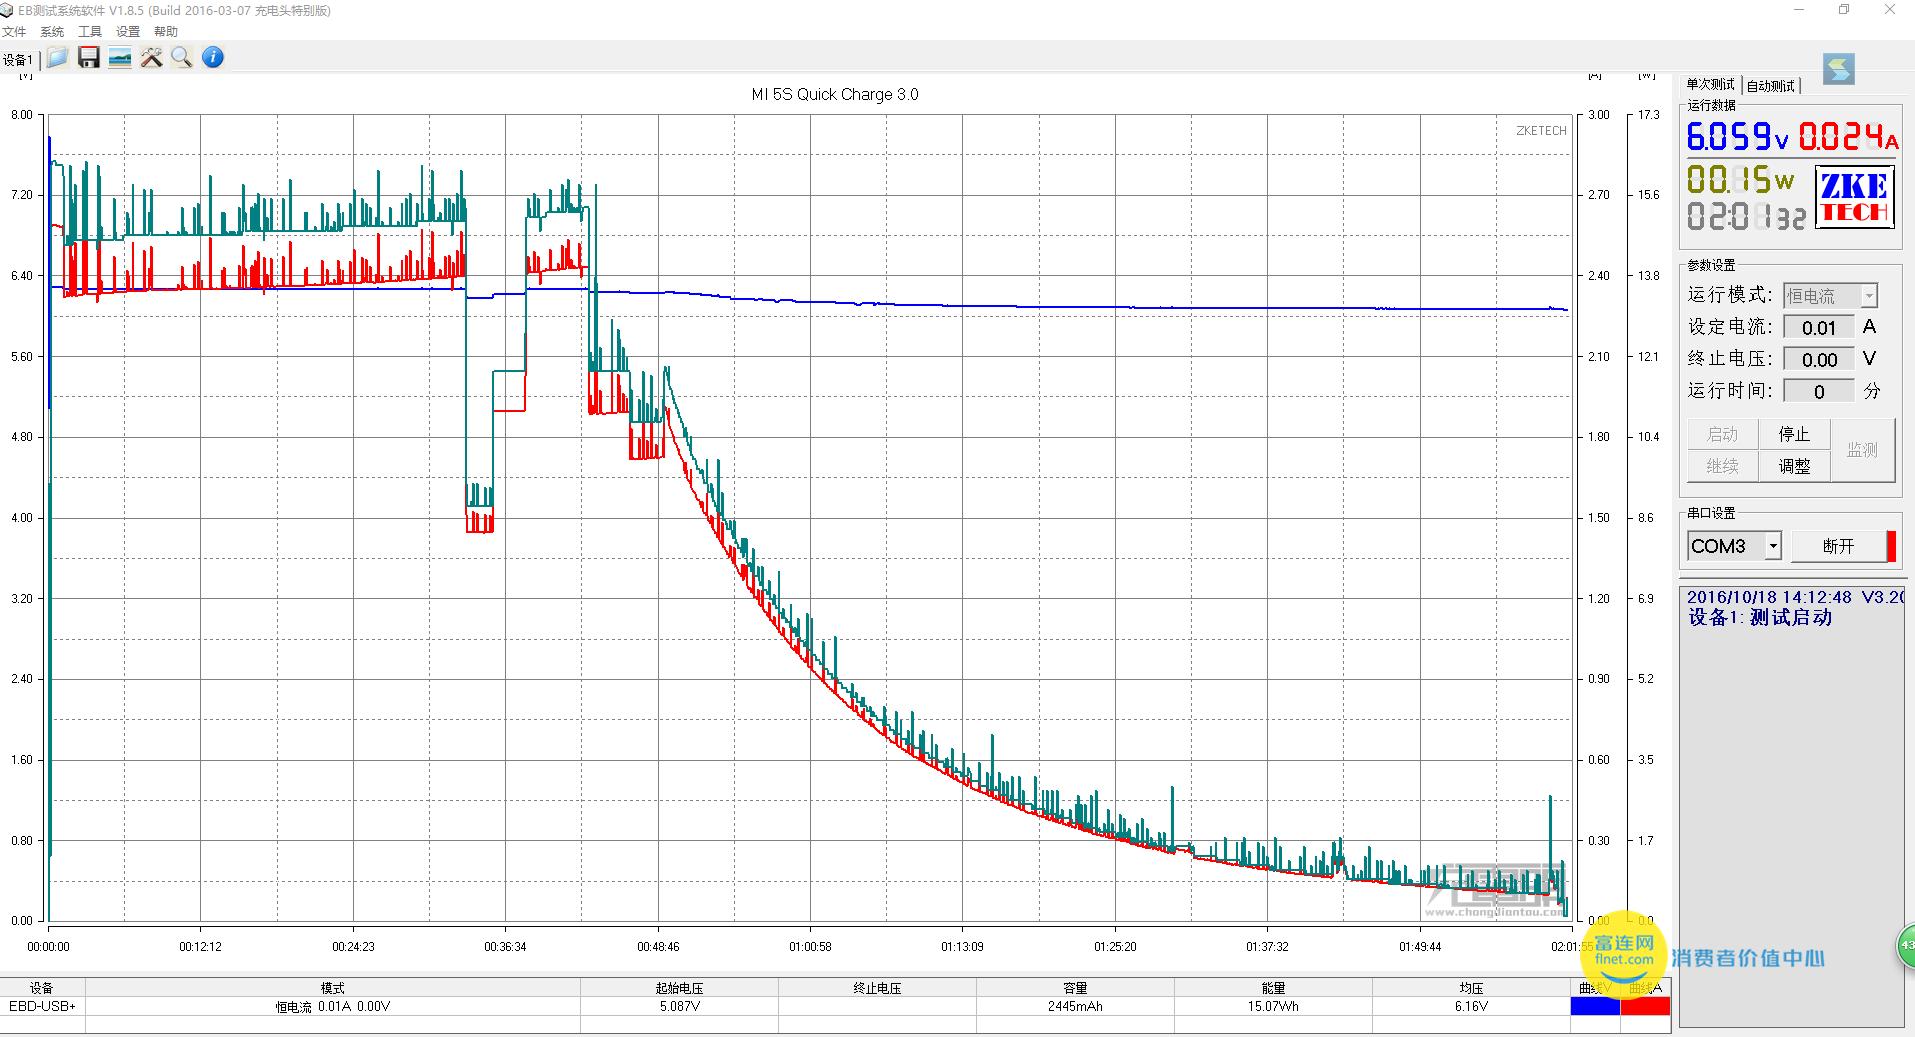Click the 断开 disconnect button
1915x1037 pixels.
click(x=1838, y=546)
